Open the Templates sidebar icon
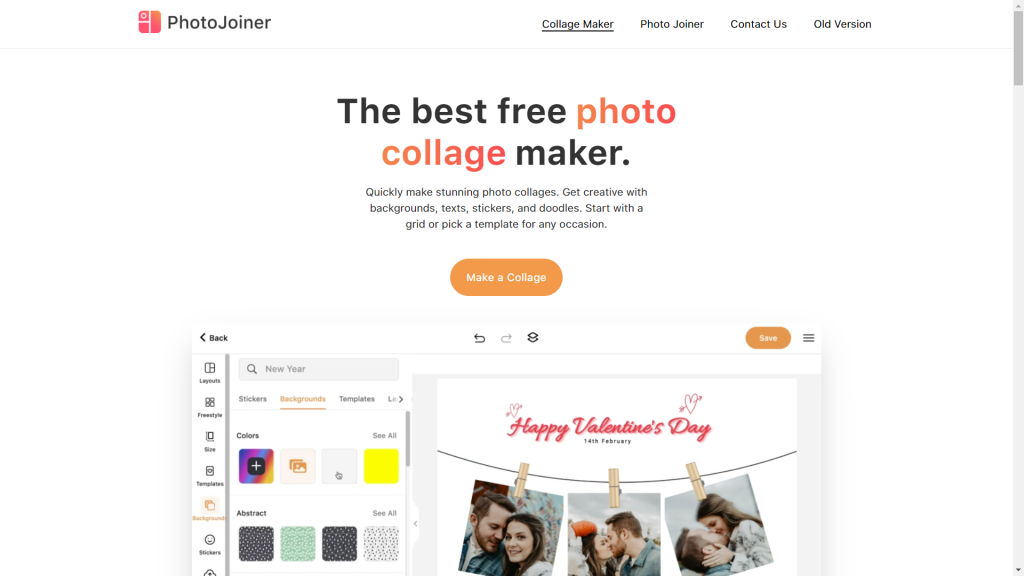The width and height of the screenshot is (1024, 576). coord(210,471)
